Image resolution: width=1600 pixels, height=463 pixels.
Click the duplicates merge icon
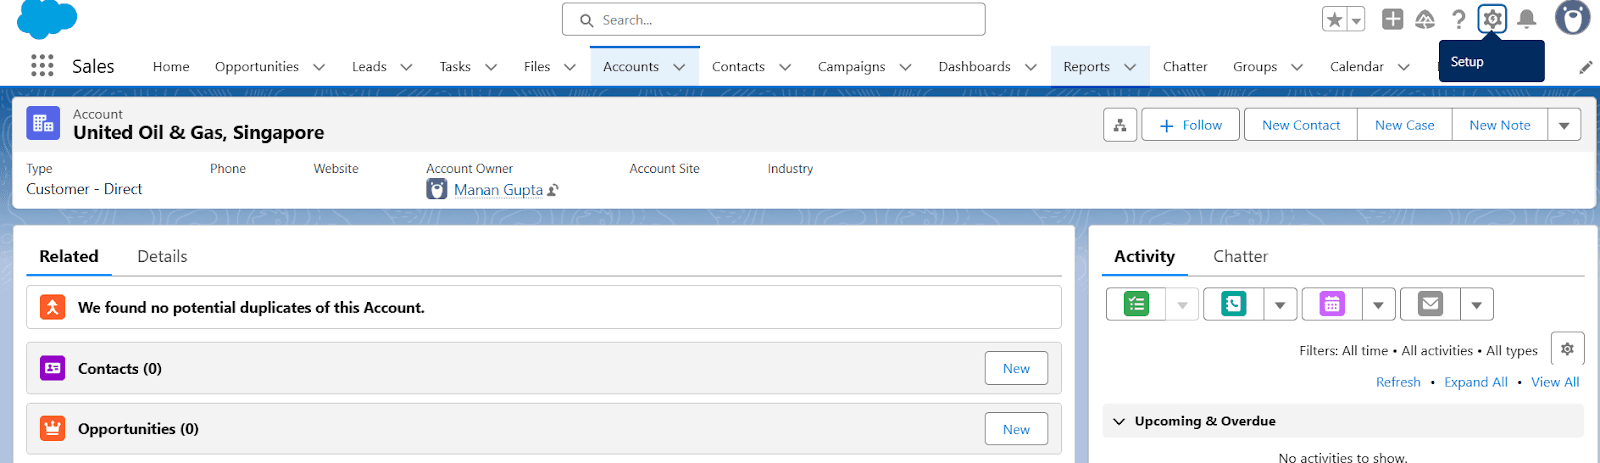coord(53,307)
